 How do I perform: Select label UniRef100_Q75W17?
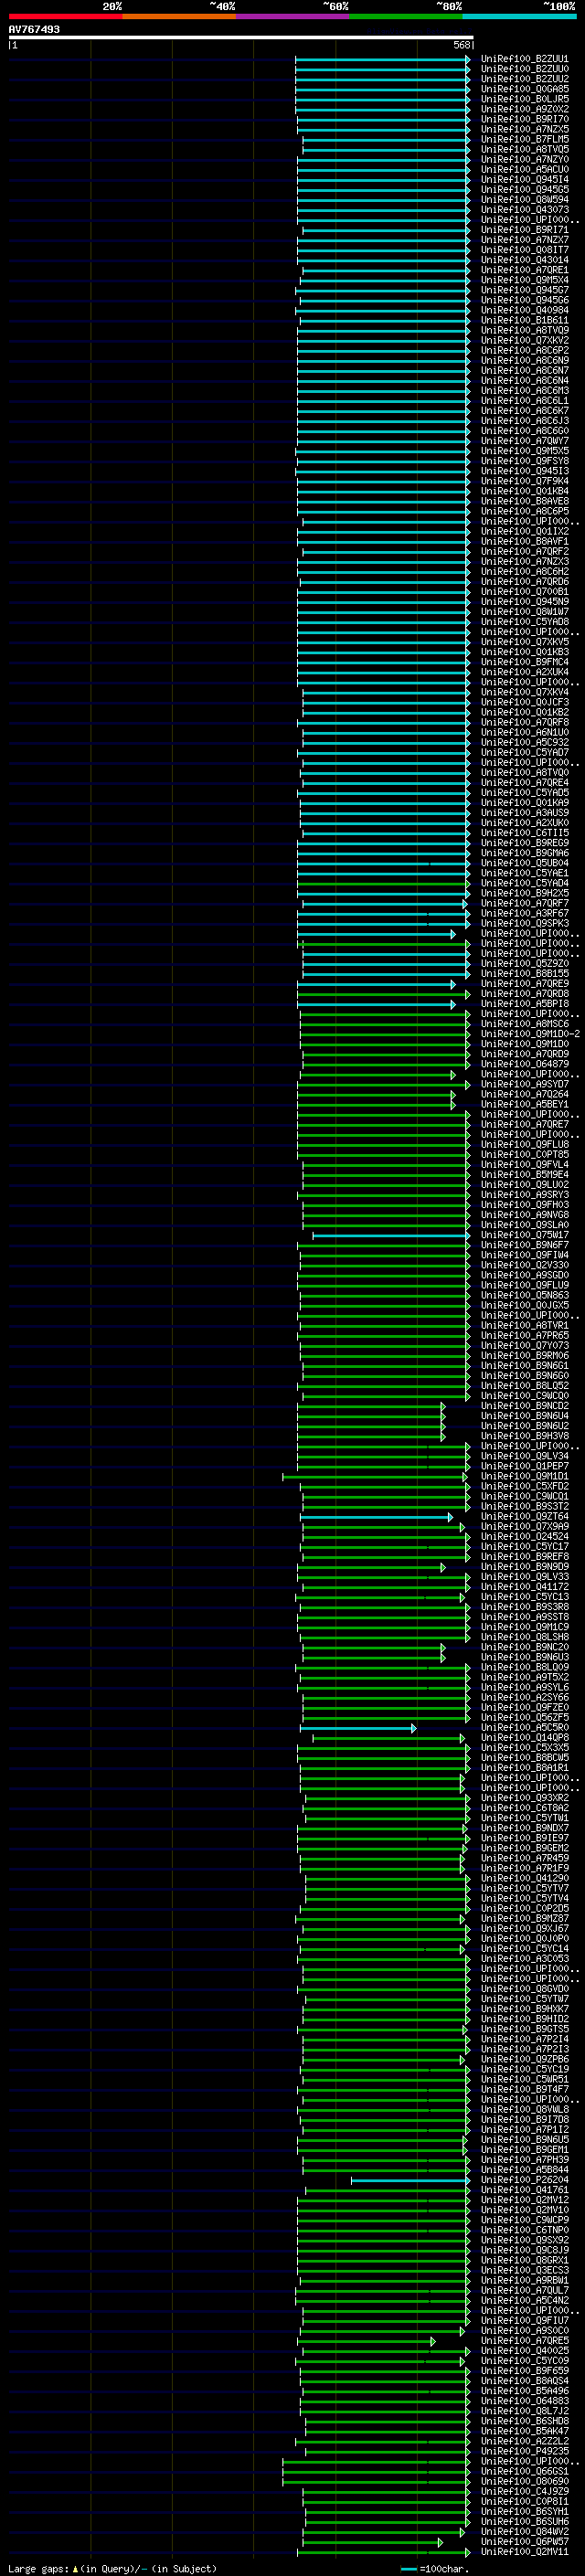[524, 1235]
